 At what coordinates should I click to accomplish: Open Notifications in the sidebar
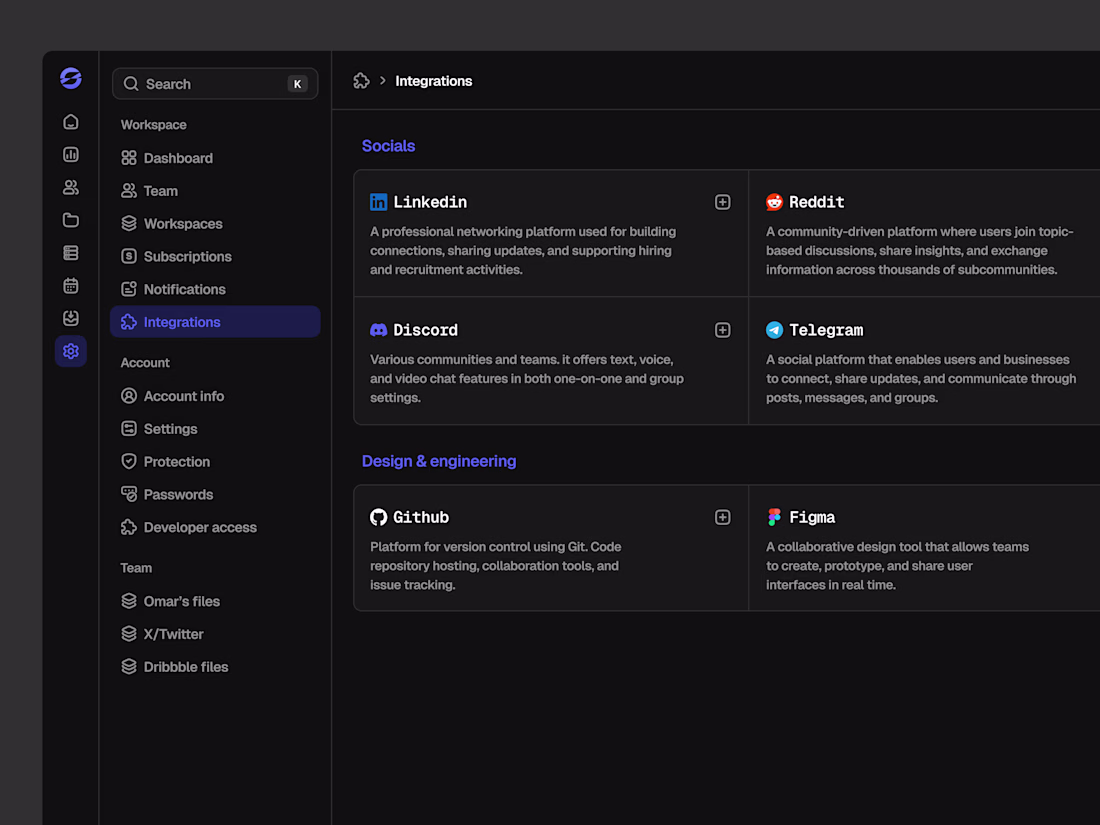coord(184,289)
